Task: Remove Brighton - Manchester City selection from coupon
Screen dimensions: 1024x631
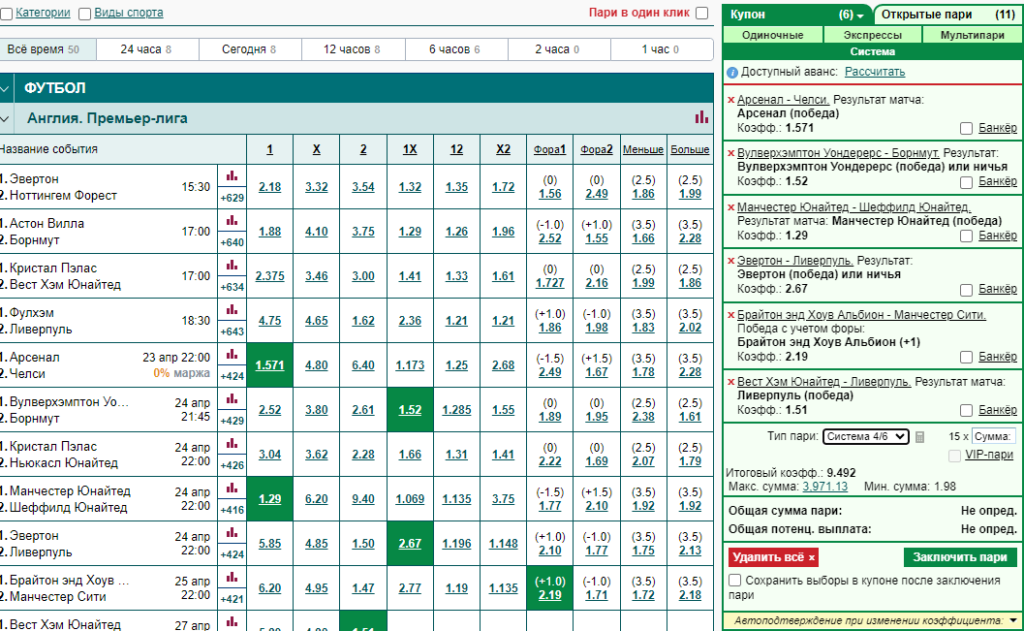Action: click(x=731, y=315)
